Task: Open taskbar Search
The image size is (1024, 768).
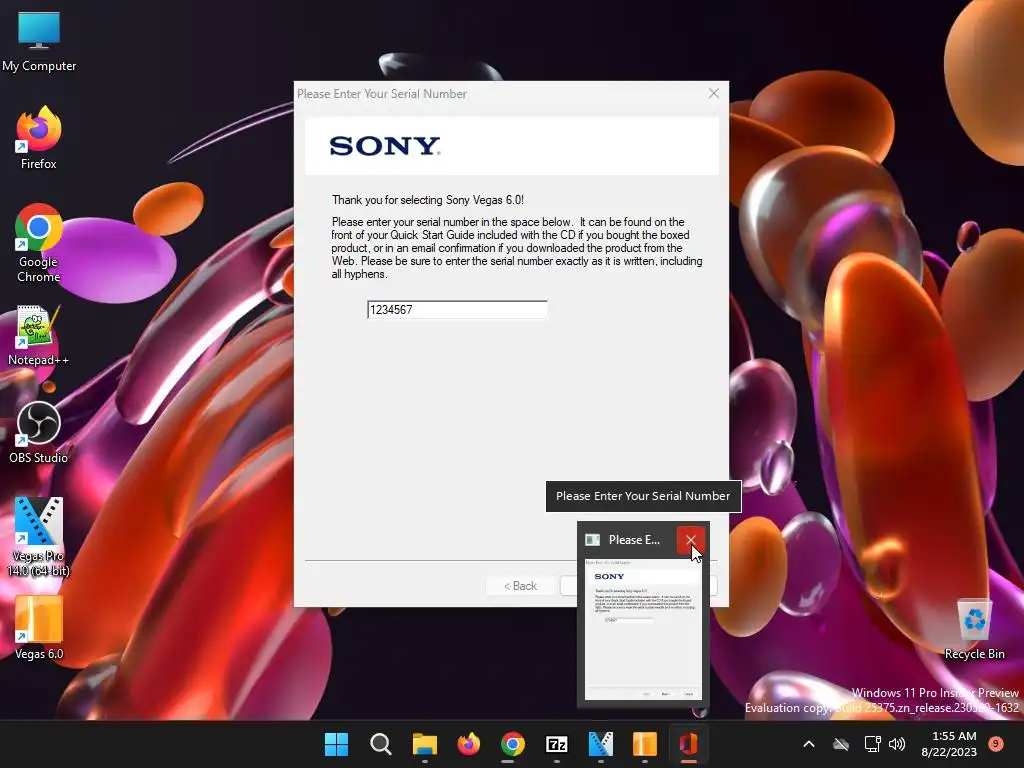Action: (x=380, y=744)
